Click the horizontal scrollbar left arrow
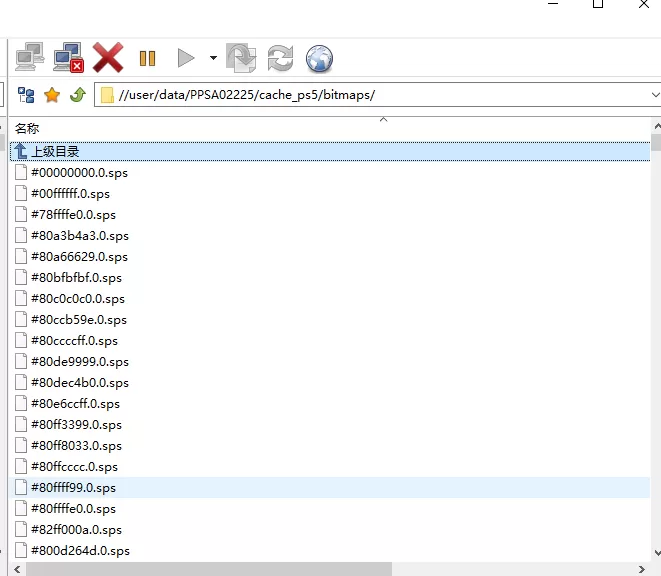The height and width of the screenshot is (576, 661). click(x=17, y=569)
